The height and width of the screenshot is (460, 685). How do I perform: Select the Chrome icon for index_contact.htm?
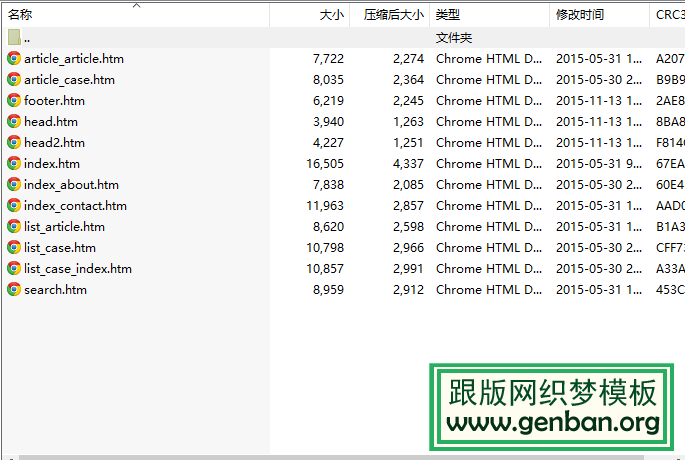[x=14, y=206]
